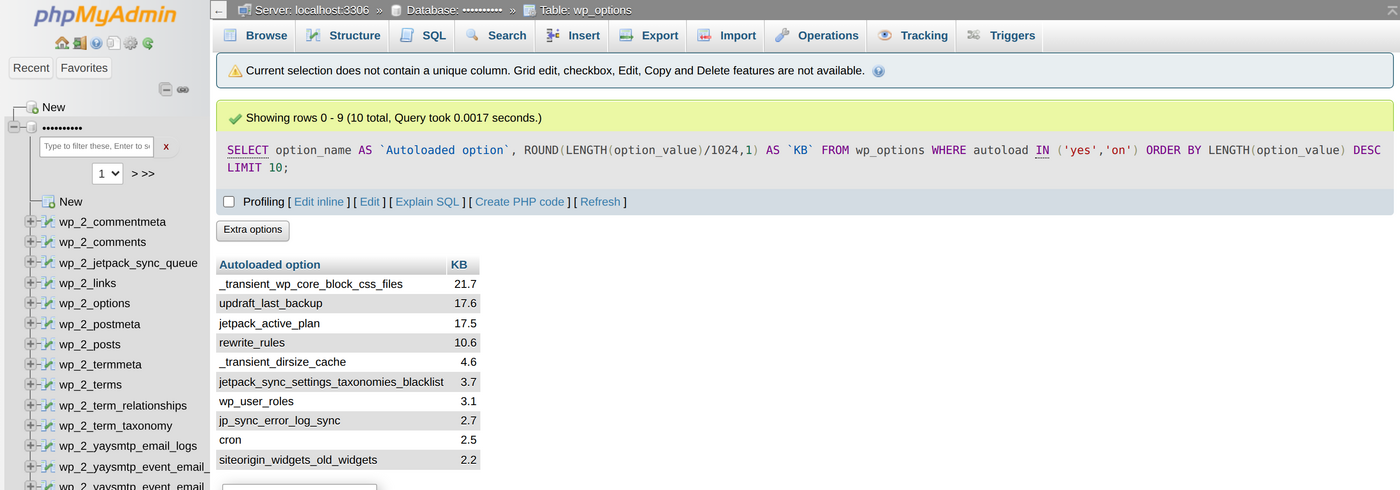Click the New database icon at tree top
The width and height of the screenshot is (1400, 490).
click(x=32, y=107)
